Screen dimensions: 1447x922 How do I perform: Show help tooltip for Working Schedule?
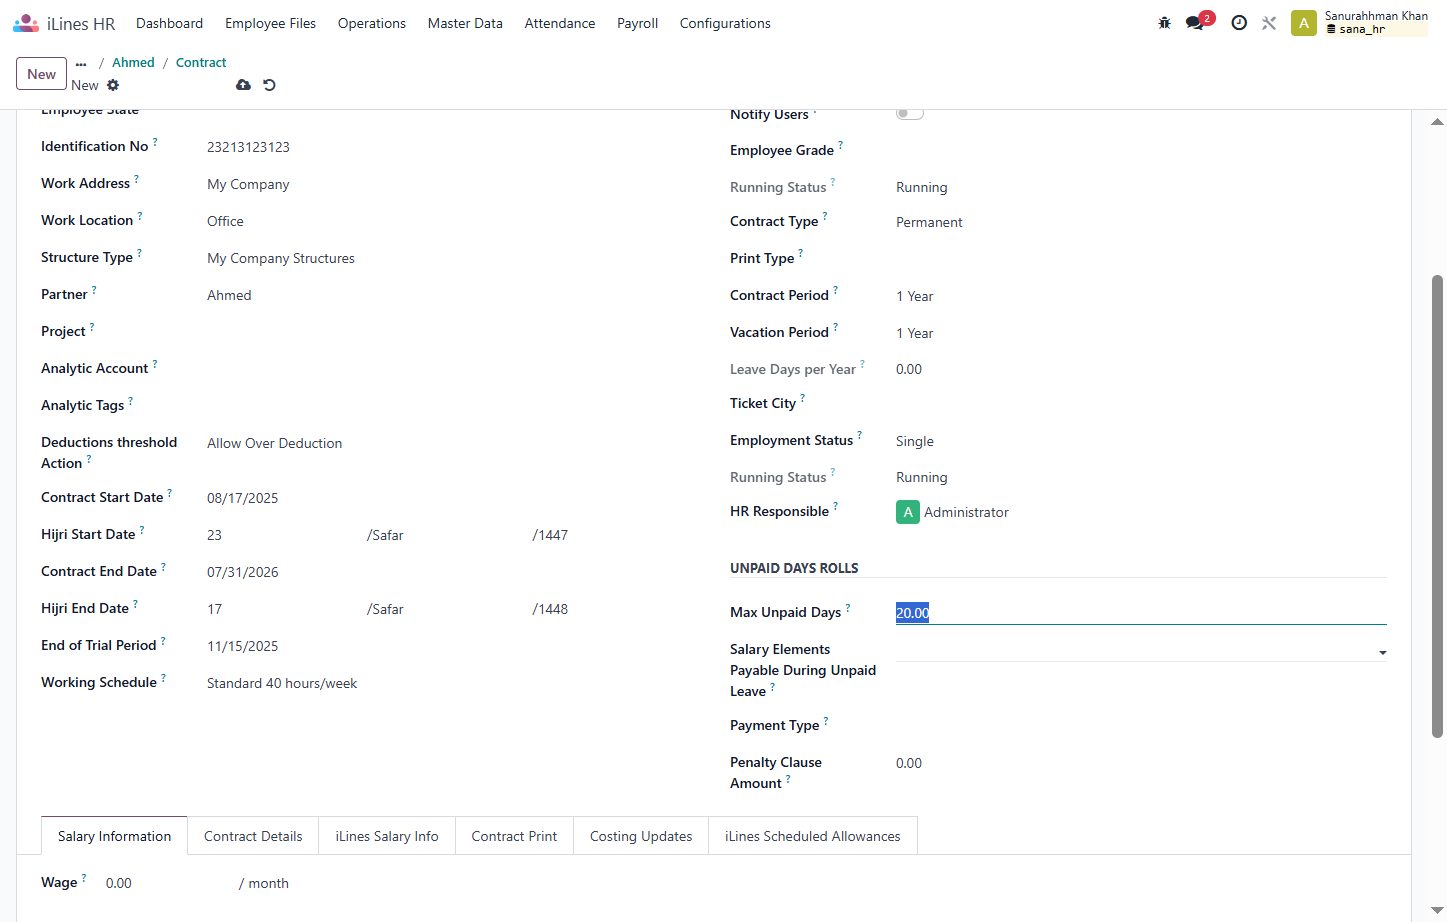pyautogui.click(x=164, y=677)
